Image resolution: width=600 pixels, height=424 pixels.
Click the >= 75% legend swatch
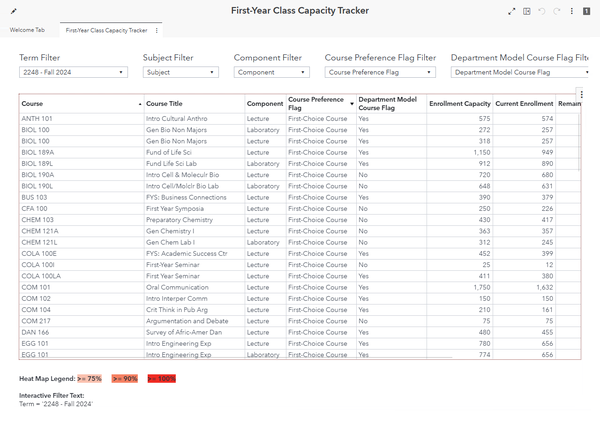[90, 379]
